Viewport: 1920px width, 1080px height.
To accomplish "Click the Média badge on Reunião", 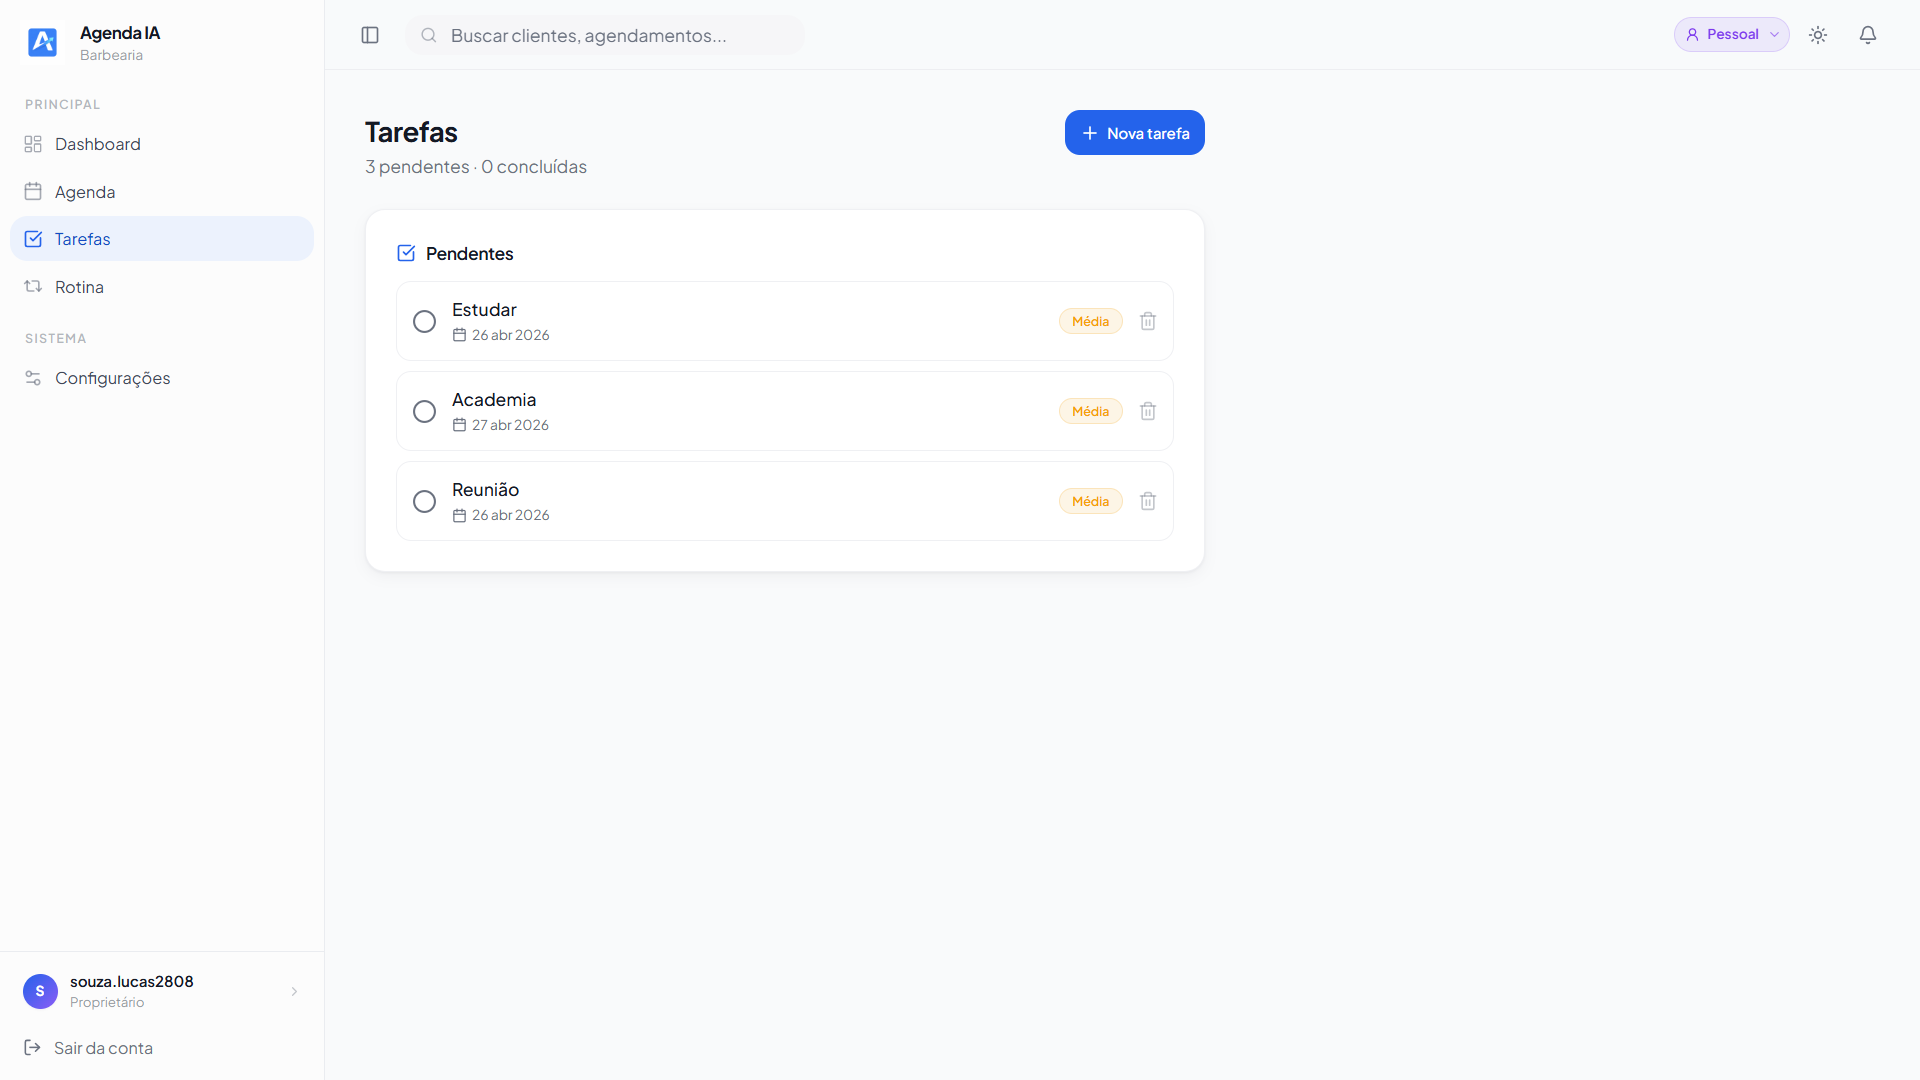I will [1090, 501].
